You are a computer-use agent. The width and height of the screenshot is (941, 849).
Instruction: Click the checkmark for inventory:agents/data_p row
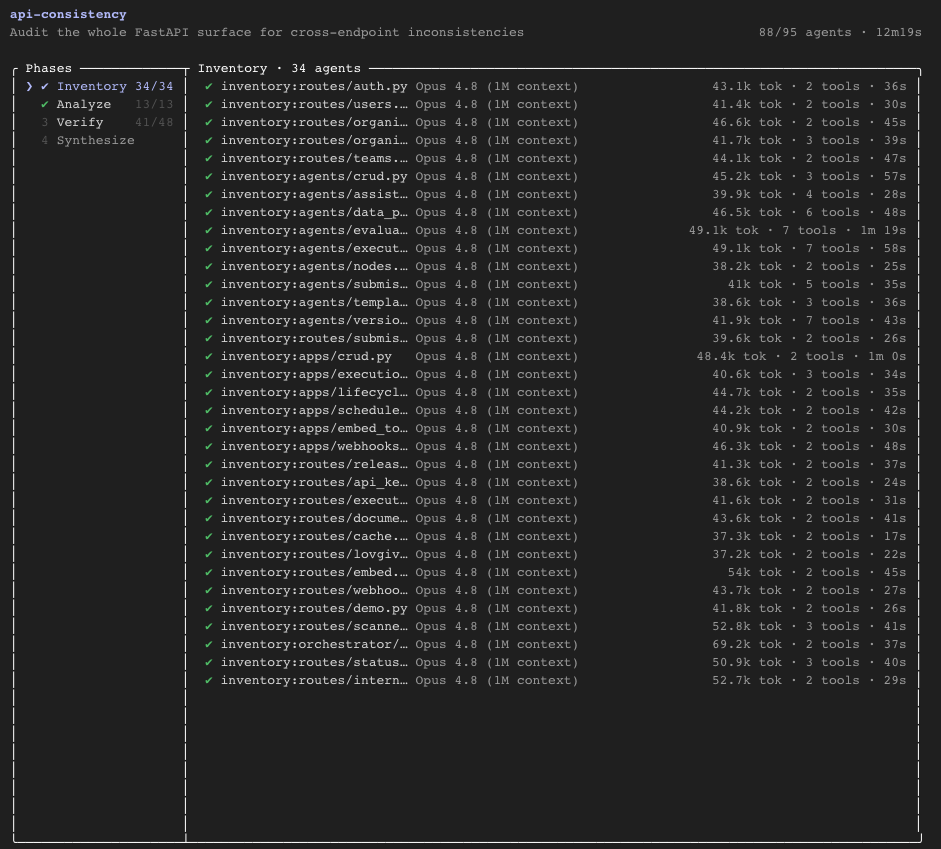click(x=209, y=212)
